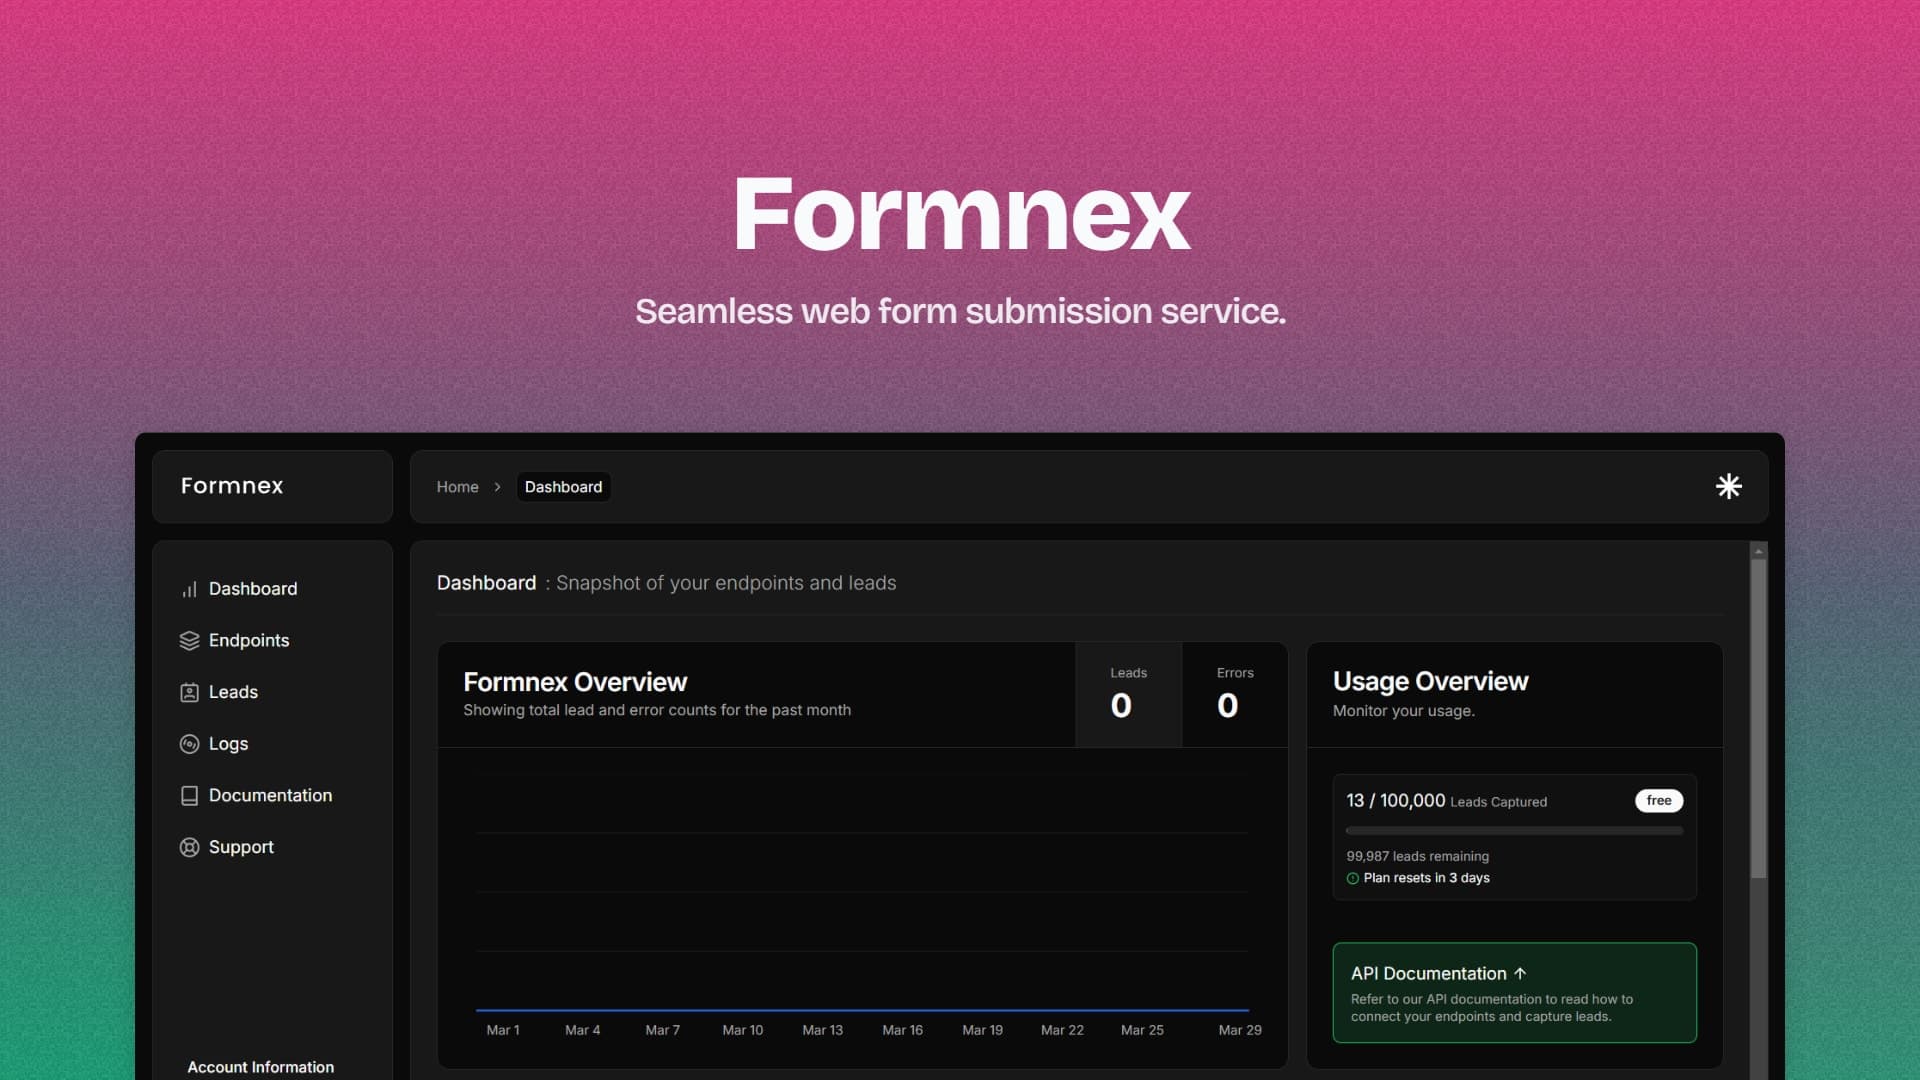1920x1080 pixels.
Task: Expand the breadcrumb chevron after Home
Action: pyautogui.click(x=497, y=487)
